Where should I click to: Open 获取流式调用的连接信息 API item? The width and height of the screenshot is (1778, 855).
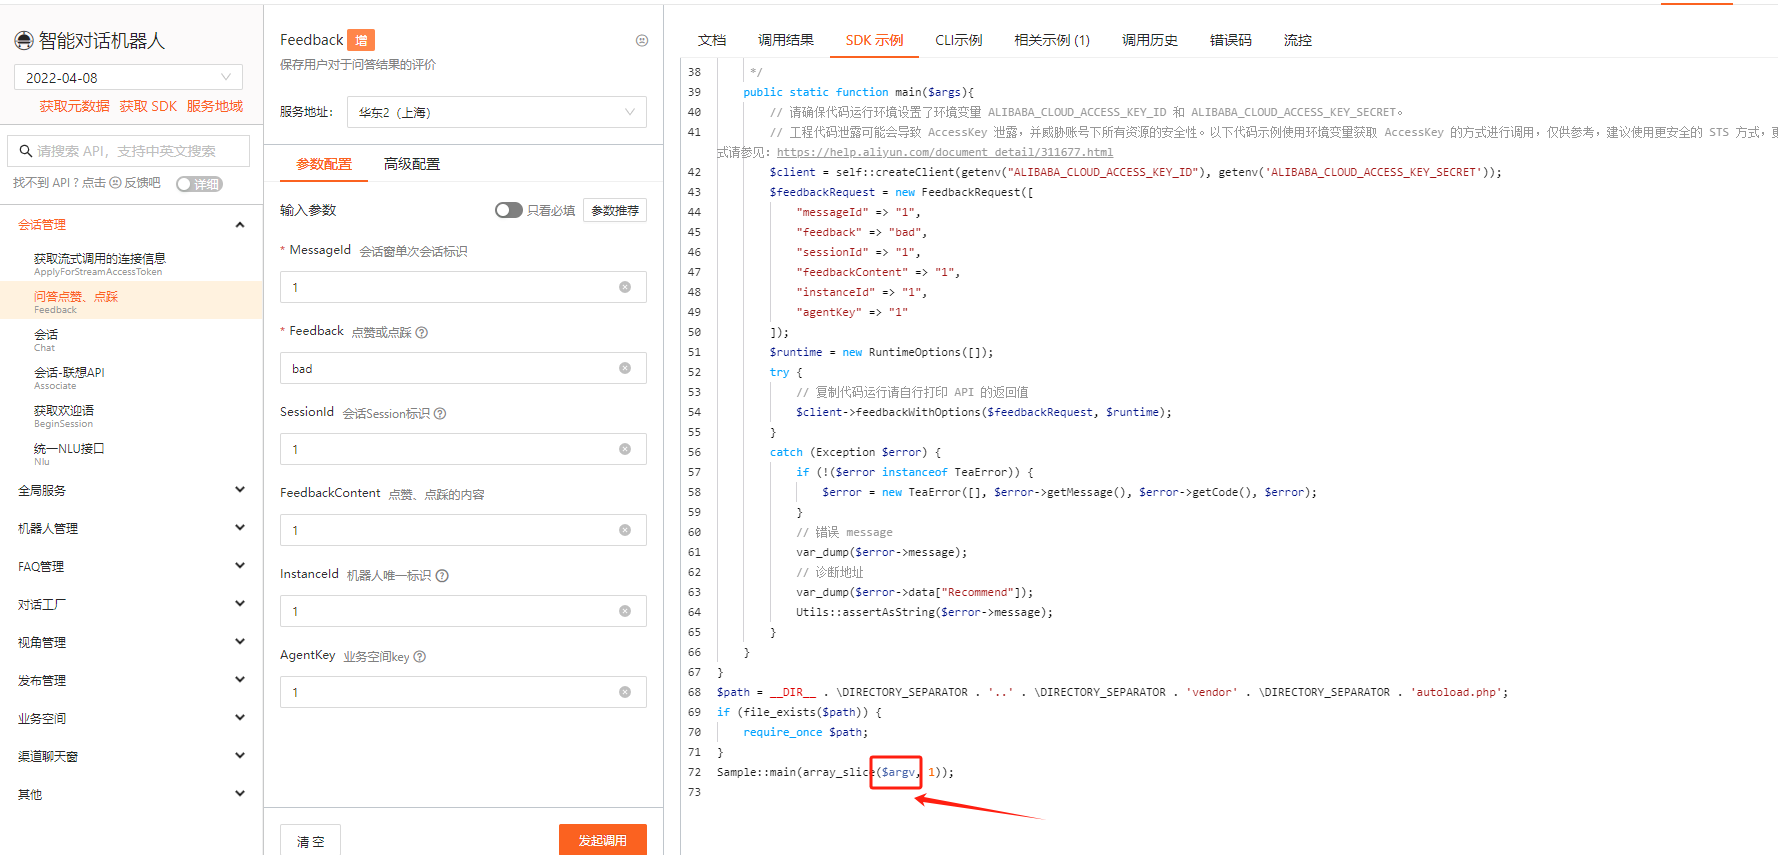(x=131, y=264)
